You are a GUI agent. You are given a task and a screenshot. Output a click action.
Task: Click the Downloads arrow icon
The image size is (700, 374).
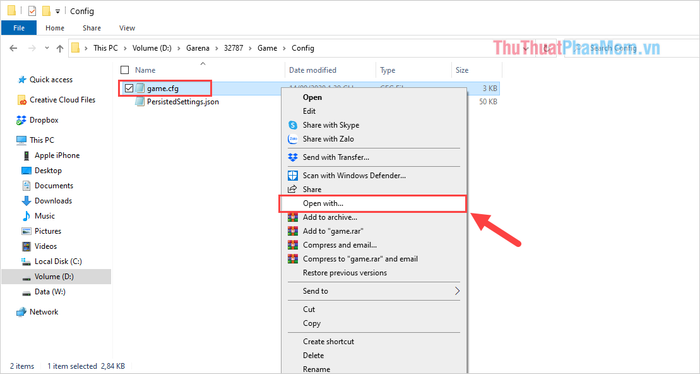[x=26, y=201]
